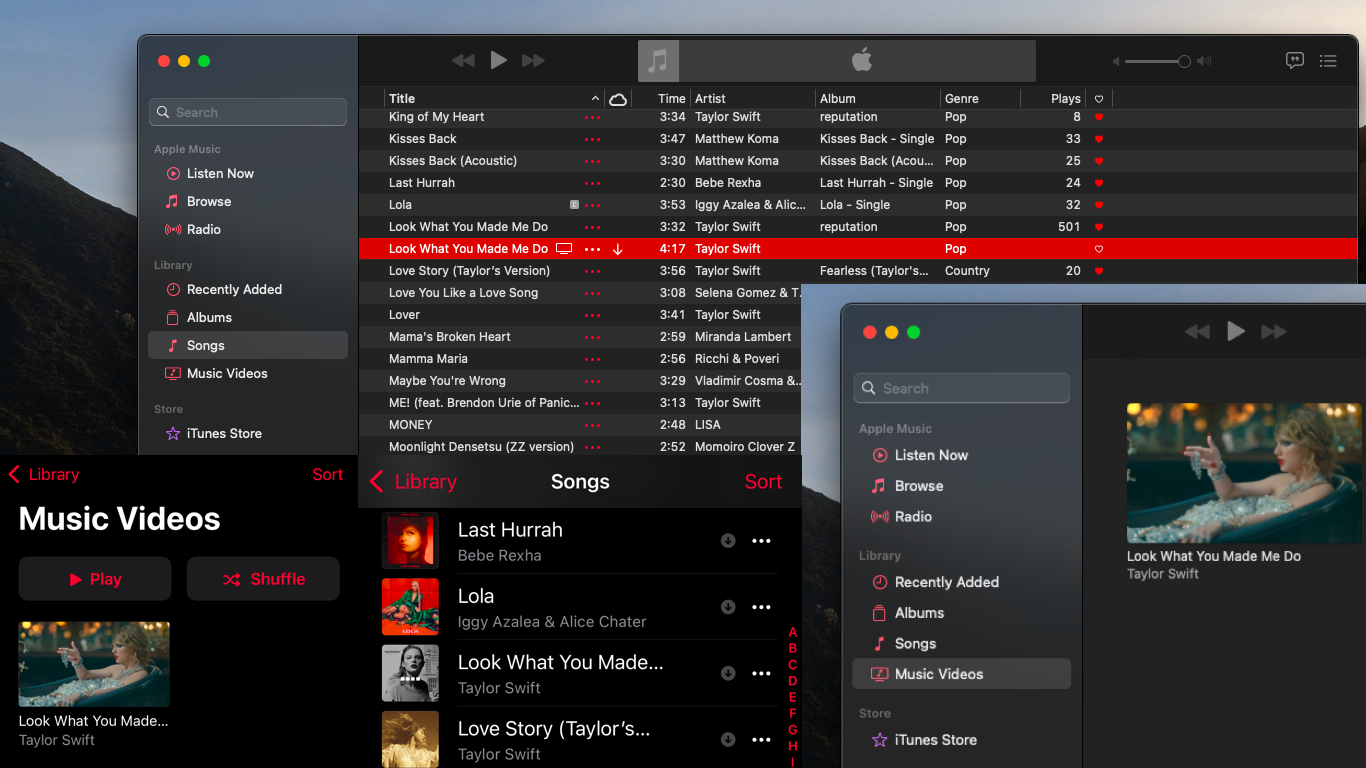Open Albums in the front window sidebar

(x=919, y=613)
